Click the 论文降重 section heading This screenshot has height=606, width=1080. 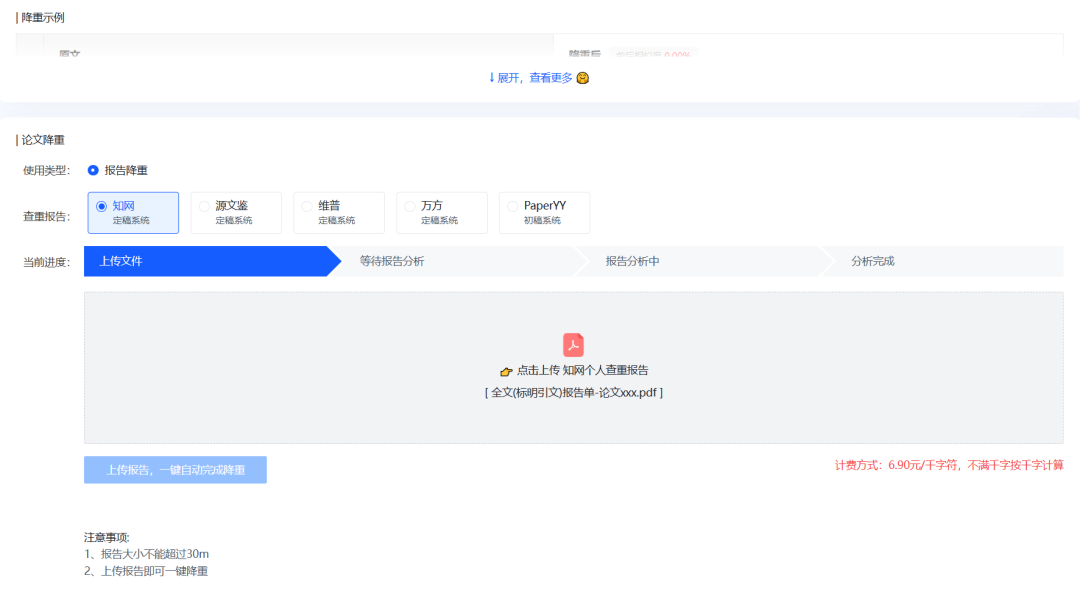pos(42,140)
